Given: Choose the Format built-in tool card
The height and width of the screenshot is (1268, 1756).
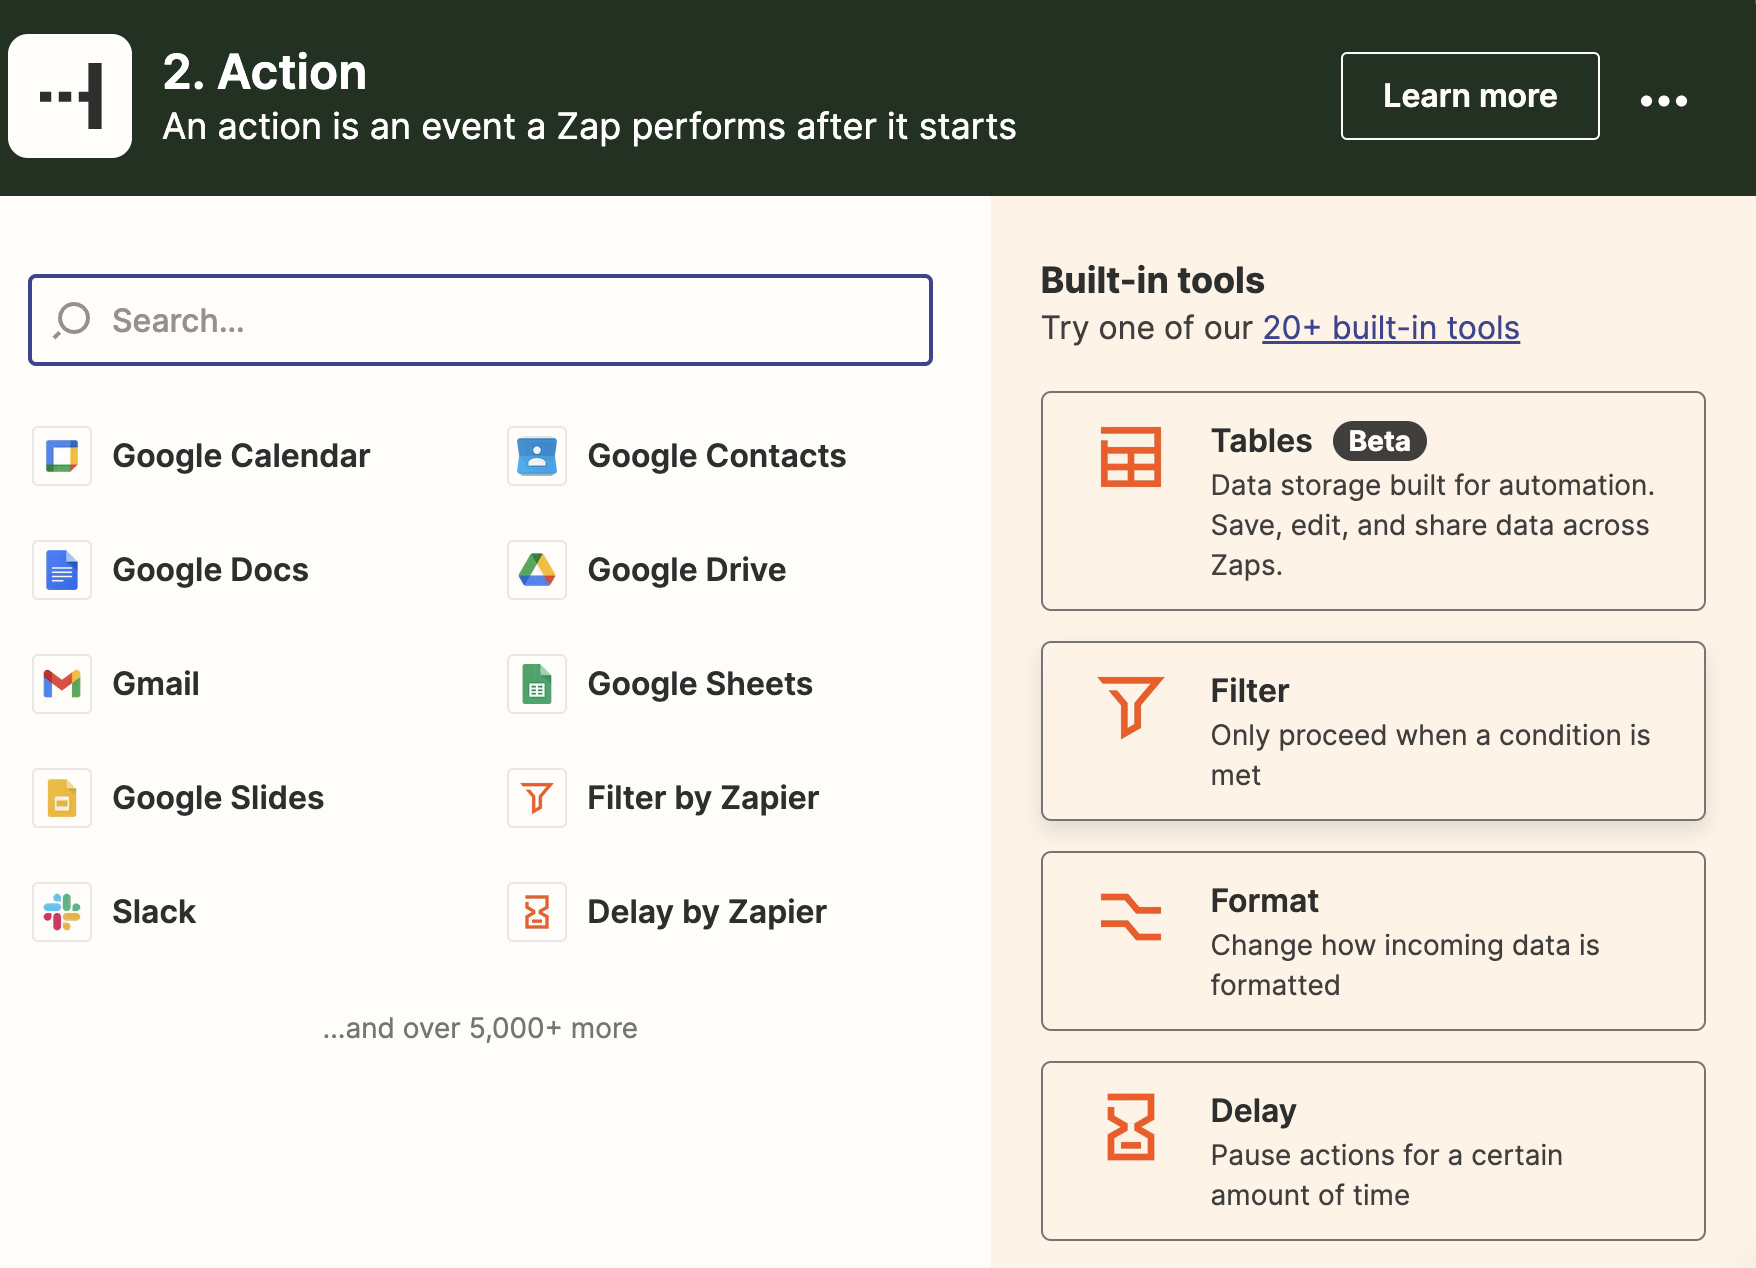Looking at the screenshot, I should (1373, 941).
